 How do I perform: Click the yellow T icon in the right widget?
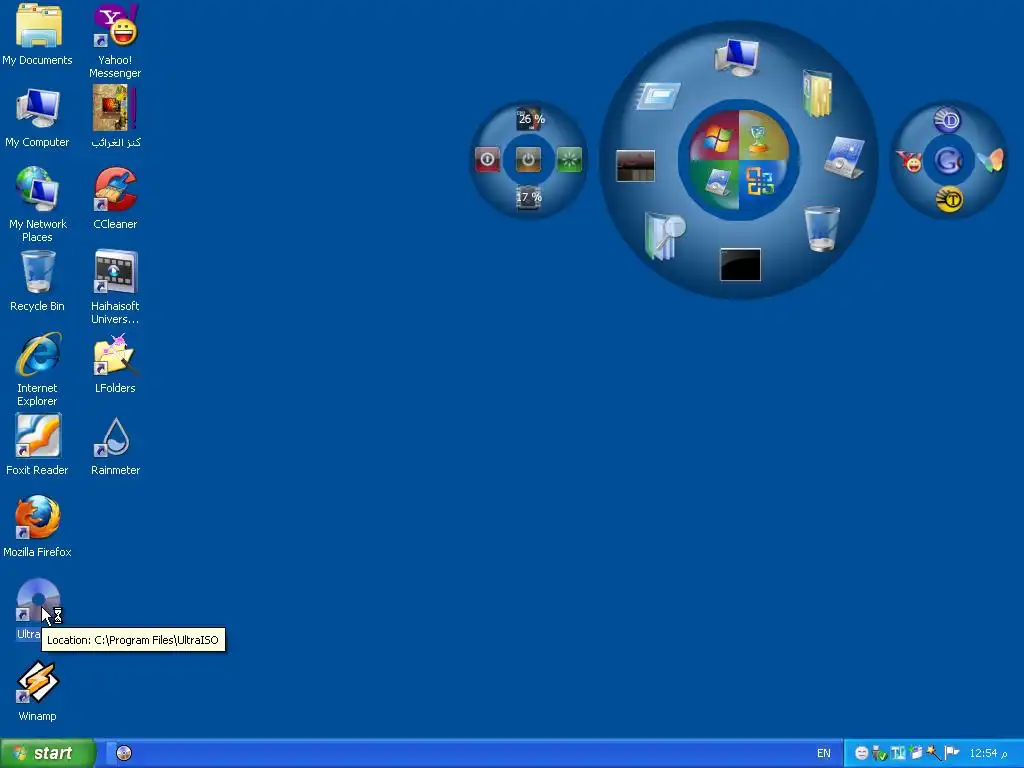click(950, 199)
